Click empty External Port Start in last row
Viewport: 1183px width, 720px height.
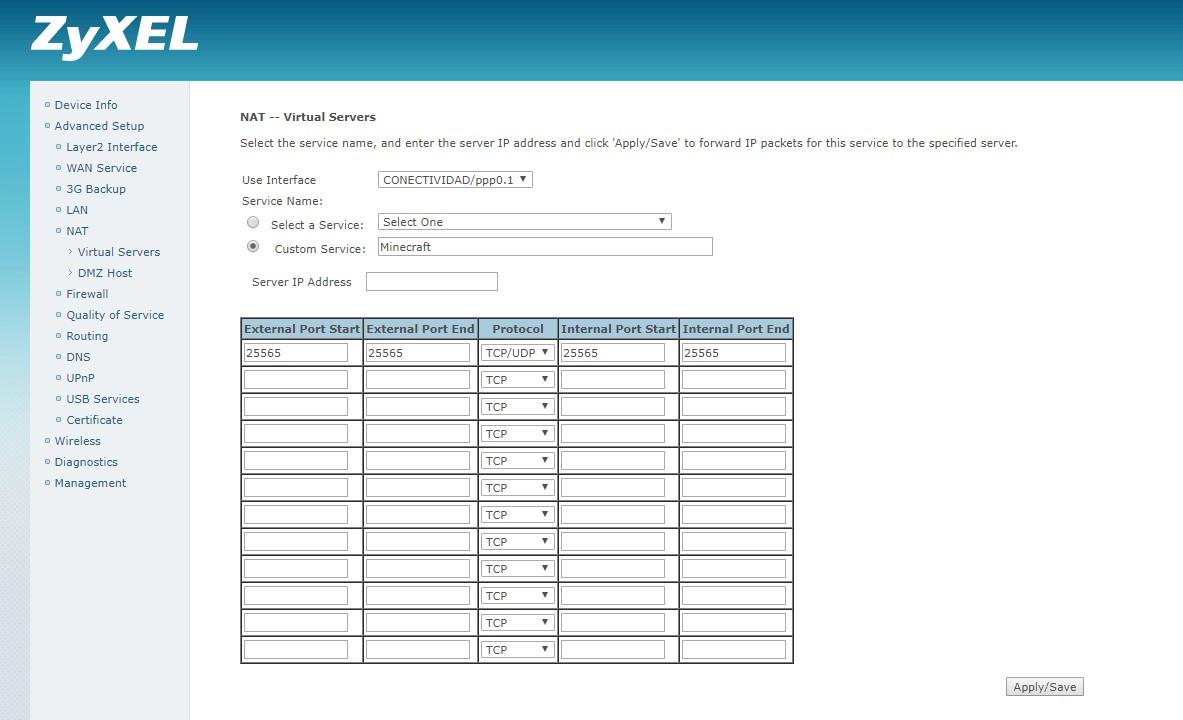(296, 650)
